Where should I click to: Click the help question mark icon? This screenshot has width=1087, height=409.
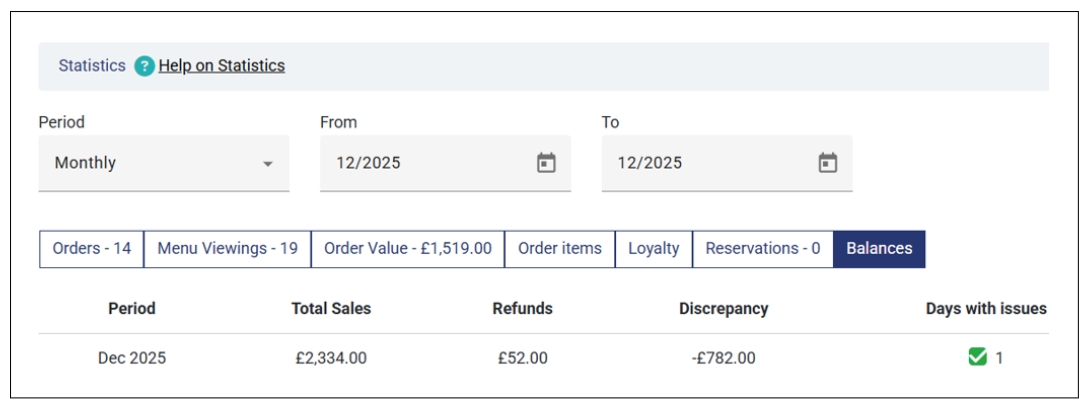point(145,66)
